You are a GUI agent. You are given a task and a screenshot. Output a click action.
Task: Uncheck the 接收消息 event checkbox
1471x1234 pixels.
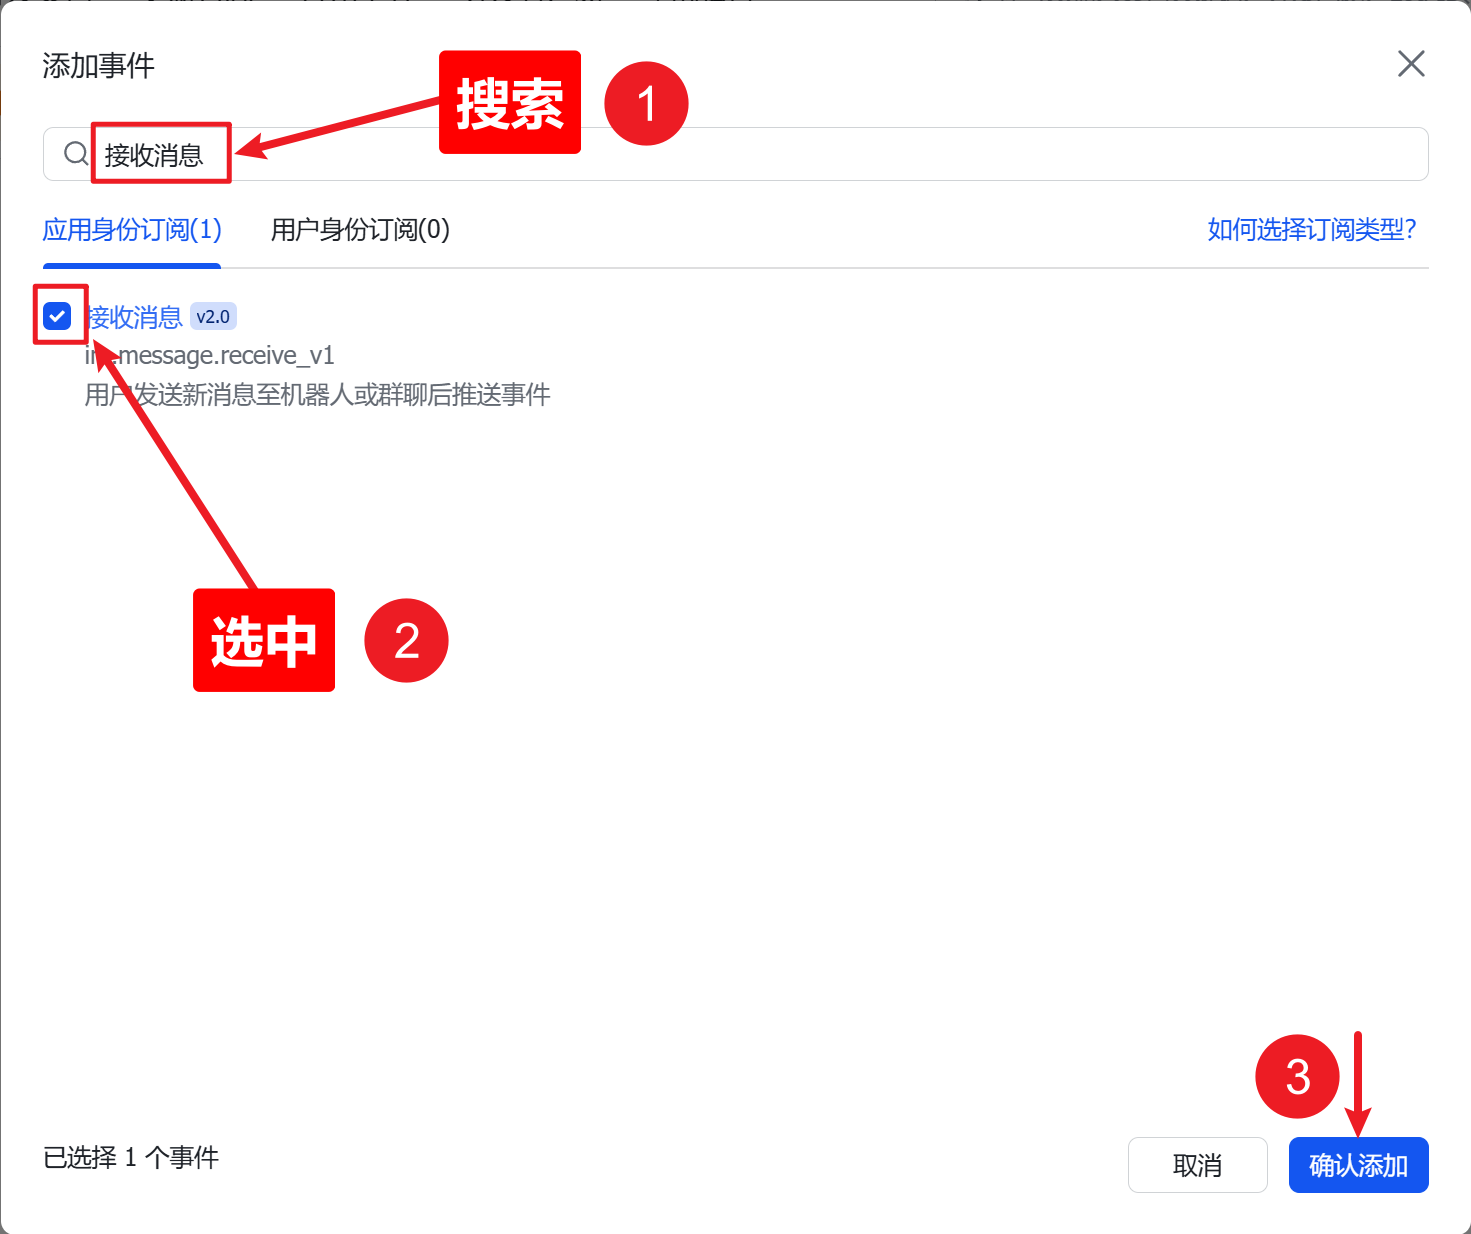click(57, 315)
